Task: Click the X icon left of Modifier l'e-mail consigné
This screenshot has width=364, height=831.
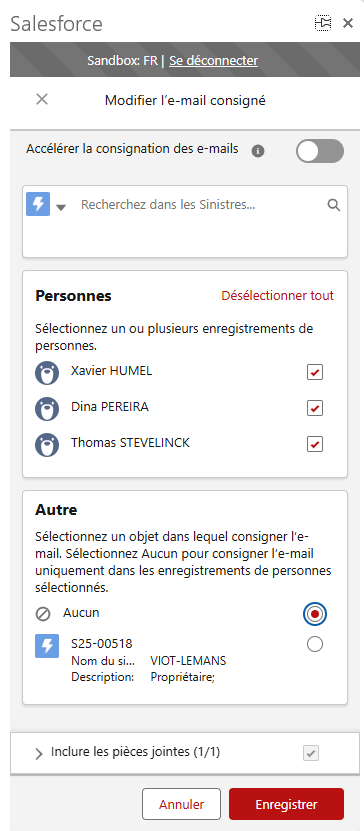Action: tap(42, 99)
